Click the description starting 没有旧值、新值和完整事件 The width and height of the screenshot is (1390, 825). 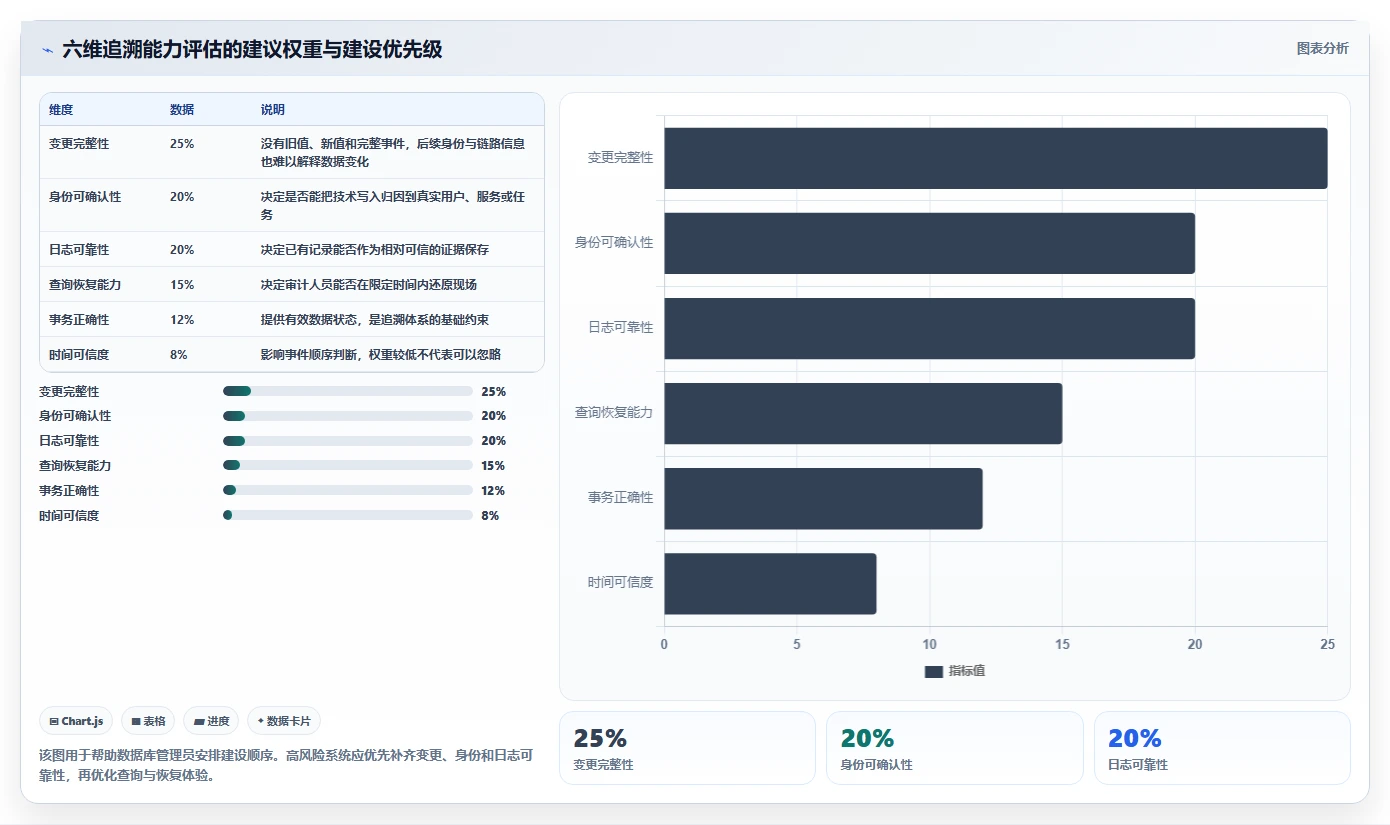(393, 153)
